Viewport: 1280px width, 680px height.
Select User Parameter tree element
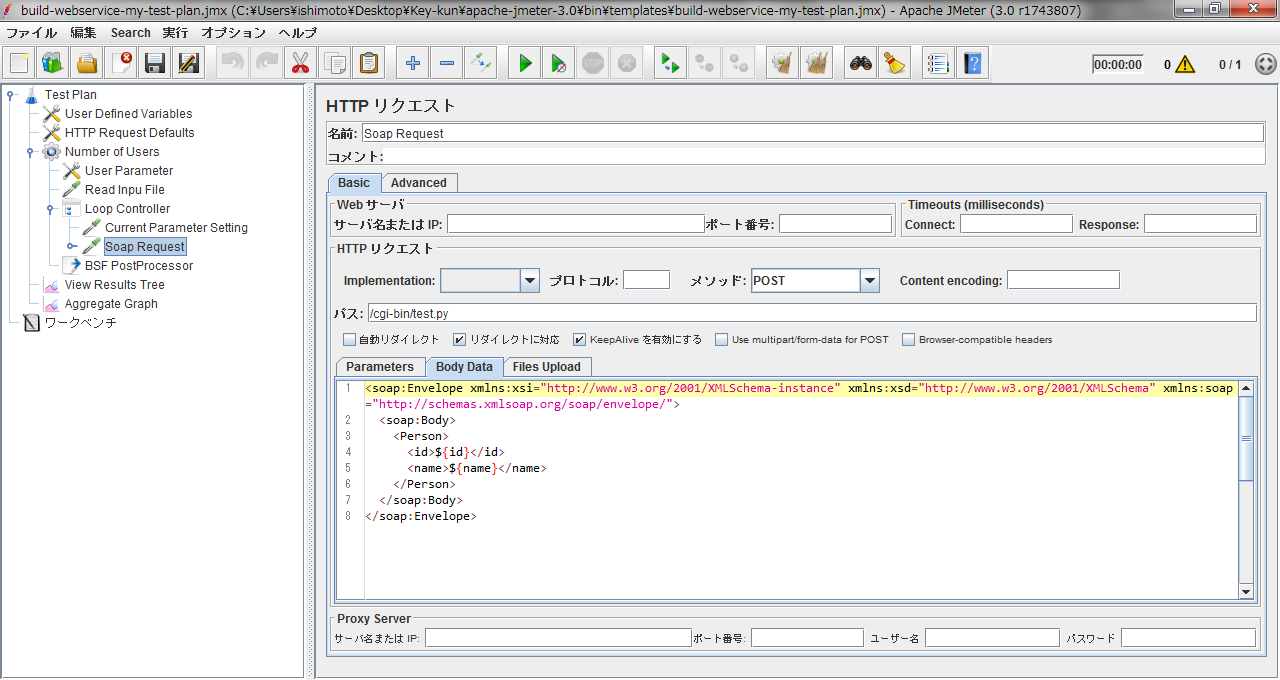(x=128, y=171)
